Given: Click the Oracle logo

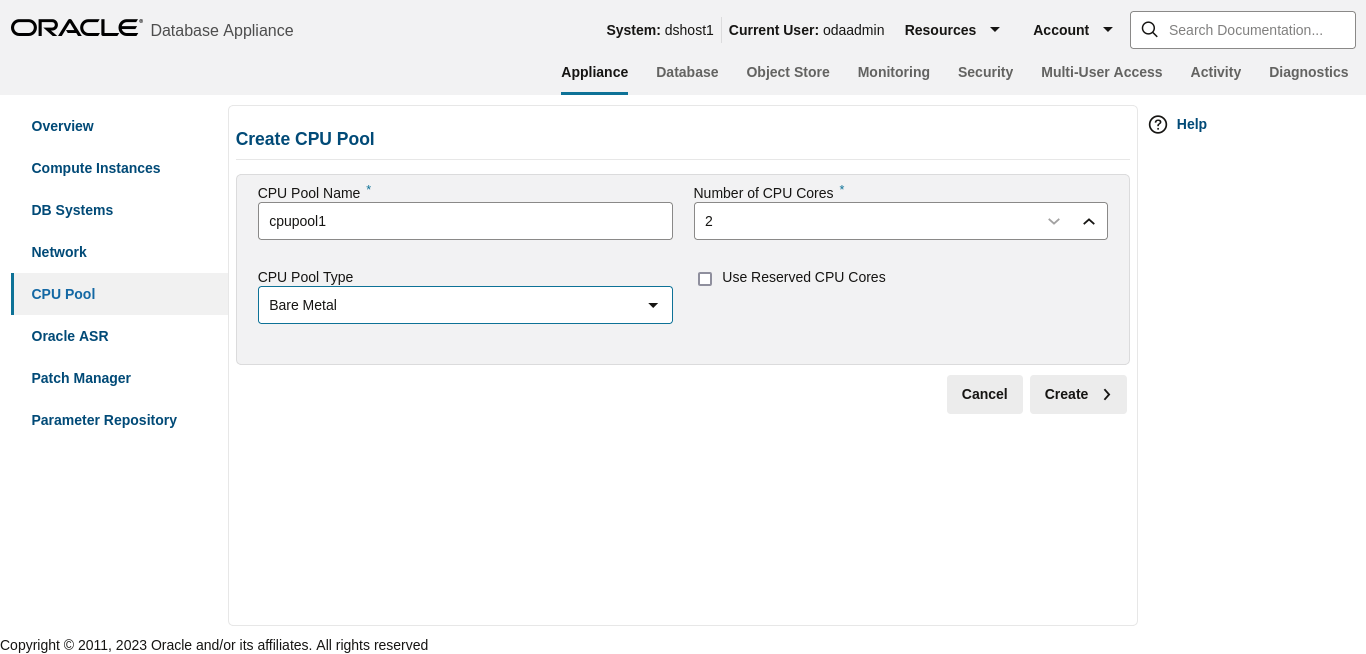Looking at the screenshot, I should coord(76,28).
